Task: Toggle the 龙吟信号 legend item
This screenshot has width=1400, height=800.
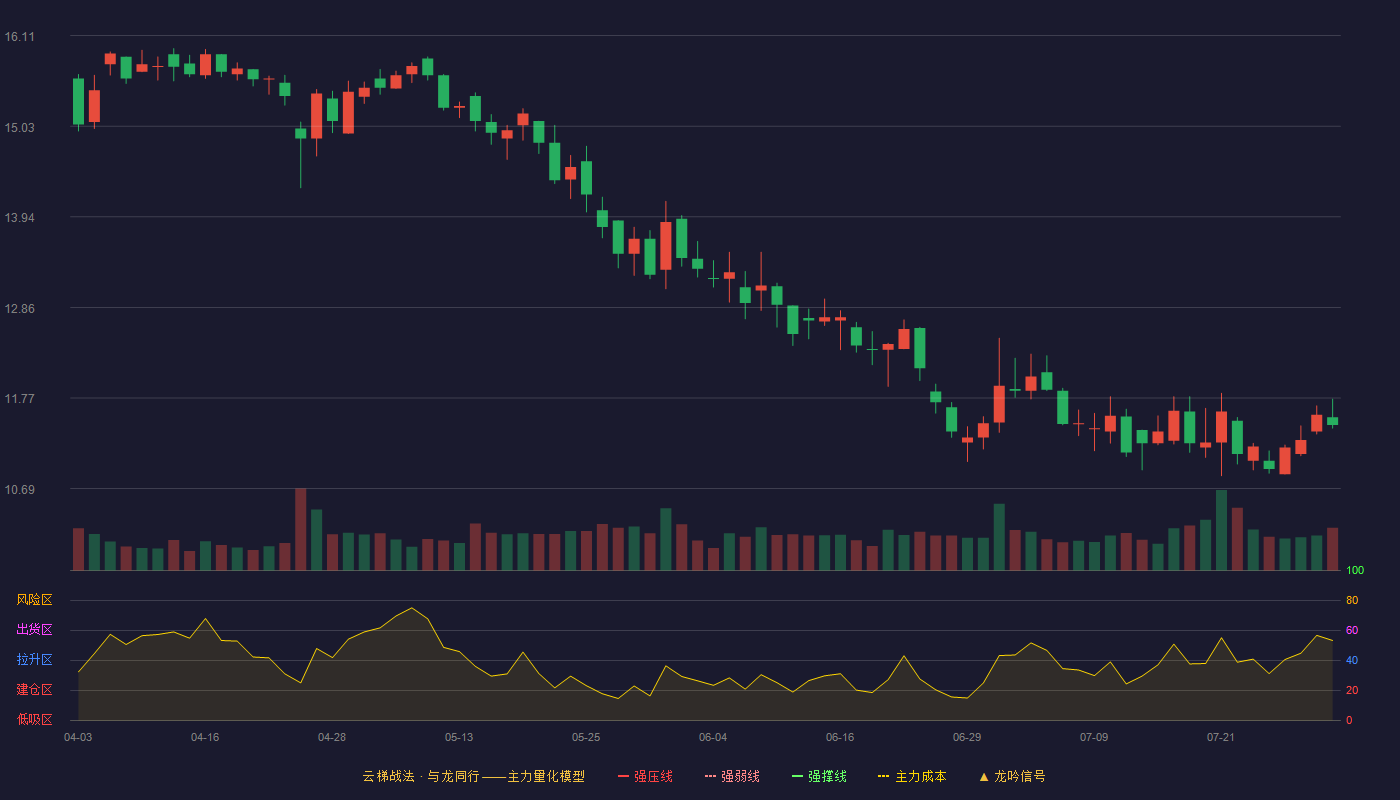Action: [1011, 776]
